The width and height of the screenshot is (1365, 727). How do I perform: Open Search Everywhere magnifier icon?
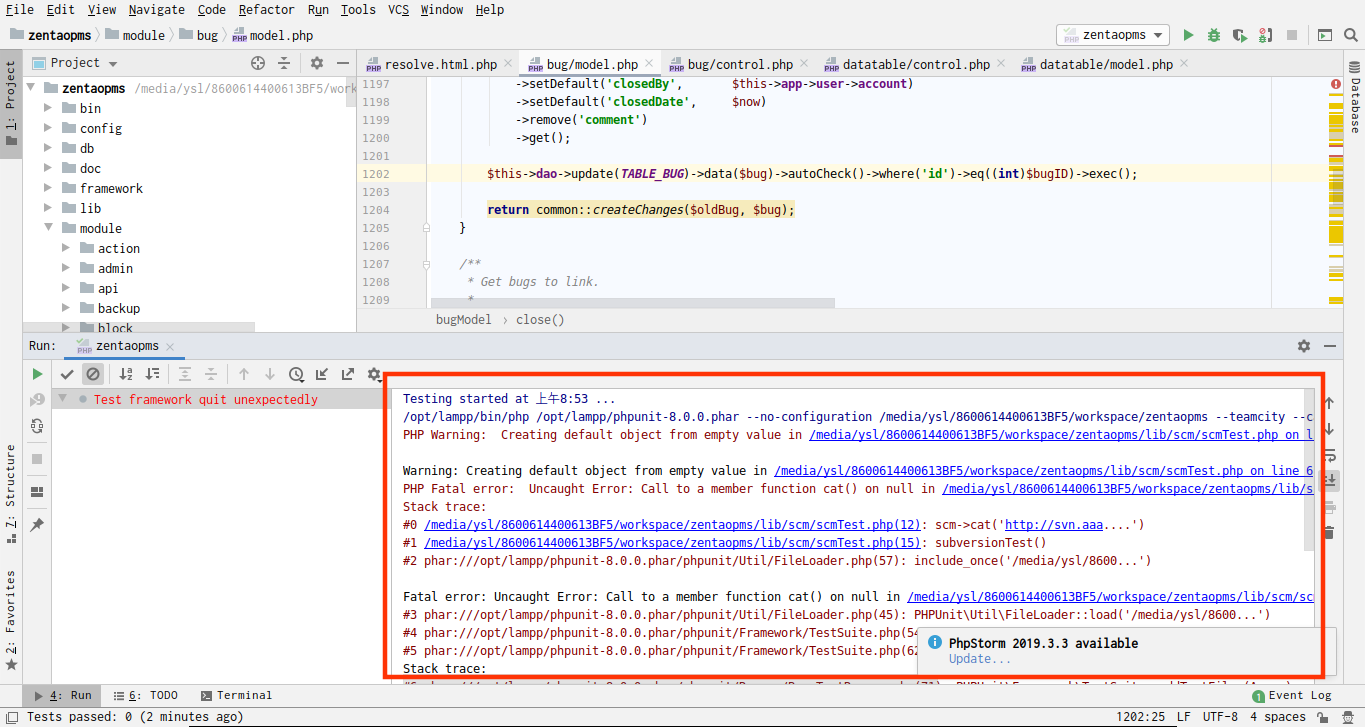point(1351,35)
